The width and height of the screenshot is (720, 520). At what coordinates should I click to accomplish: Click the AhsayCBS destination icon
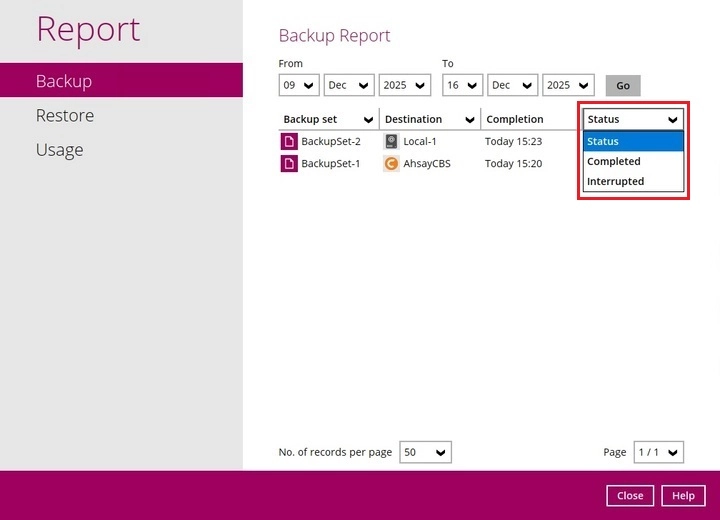391,163
